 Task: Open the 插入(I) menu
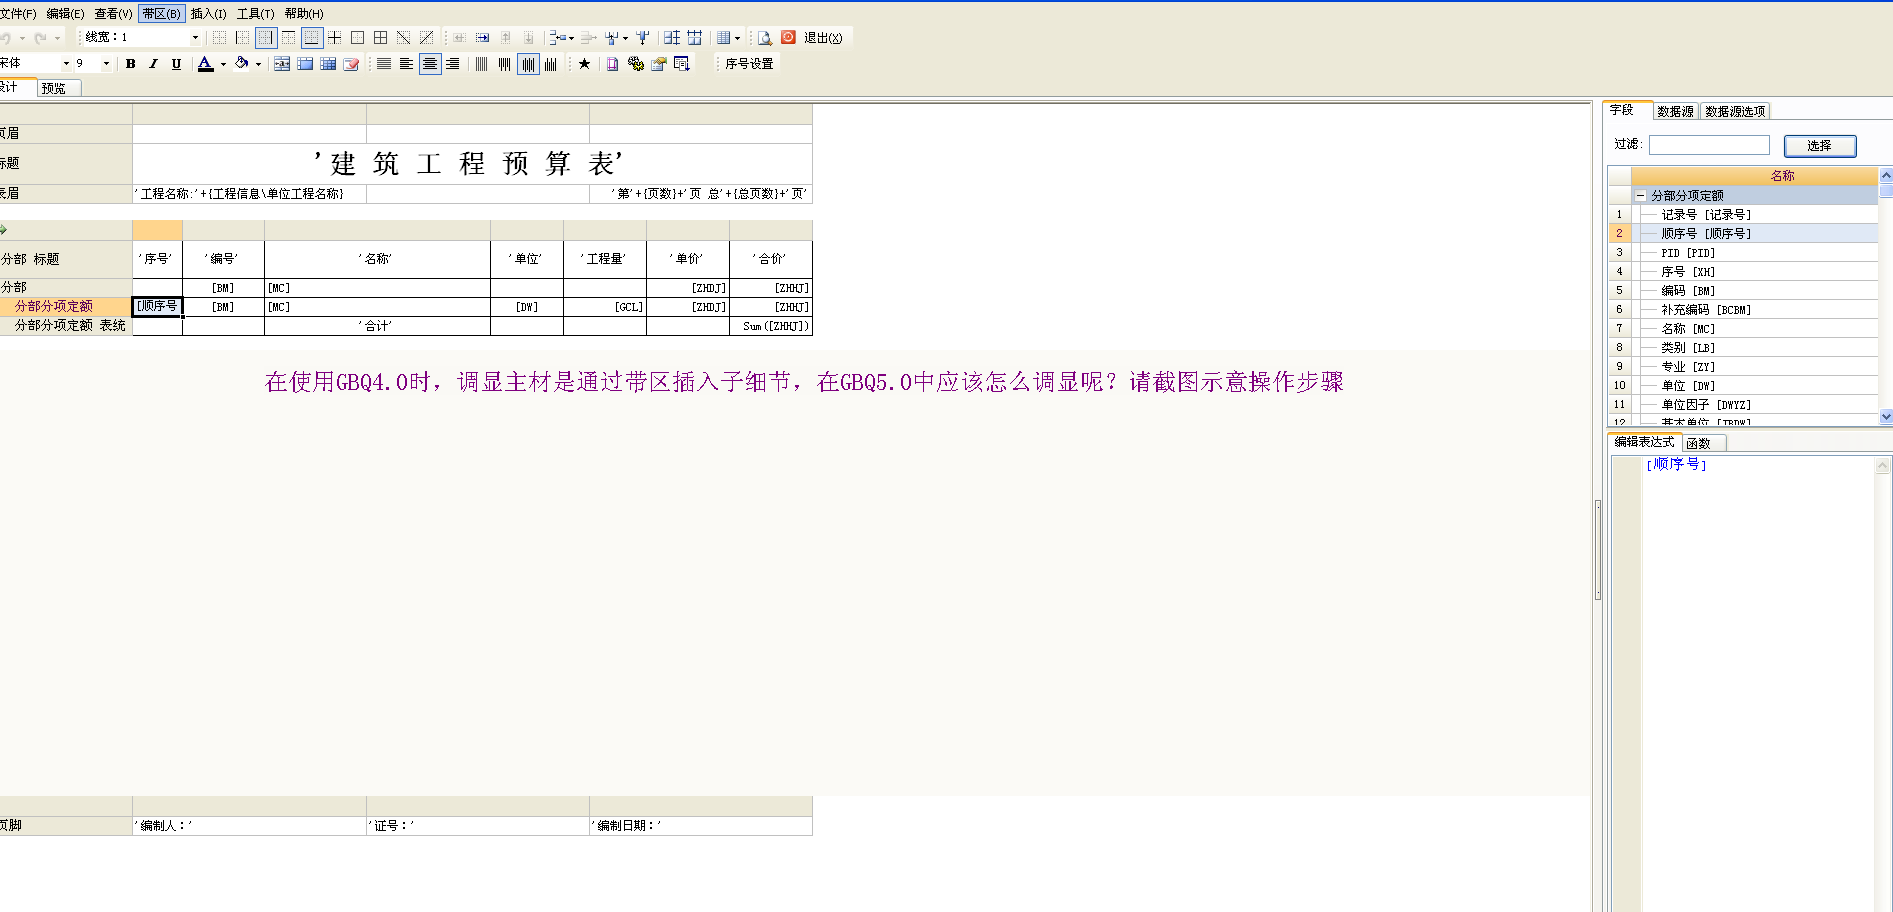point(208,14)
